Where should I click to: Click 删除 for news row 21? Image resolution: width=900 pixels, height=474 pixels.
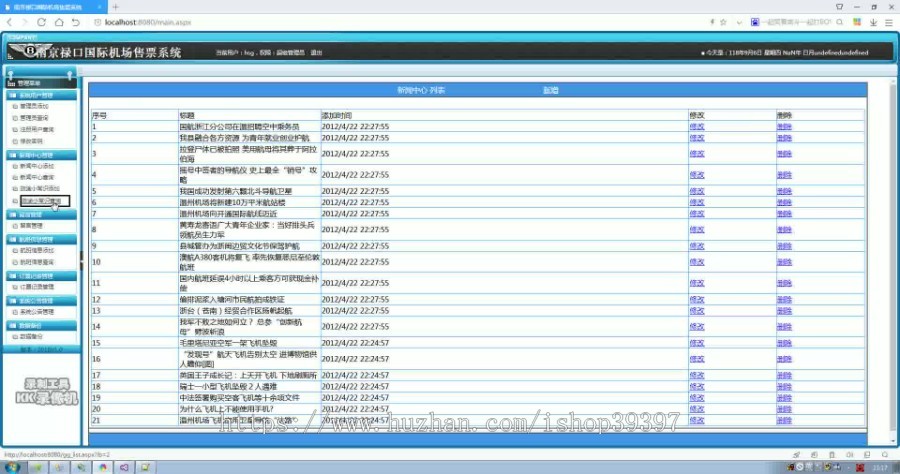click(784, 421)
